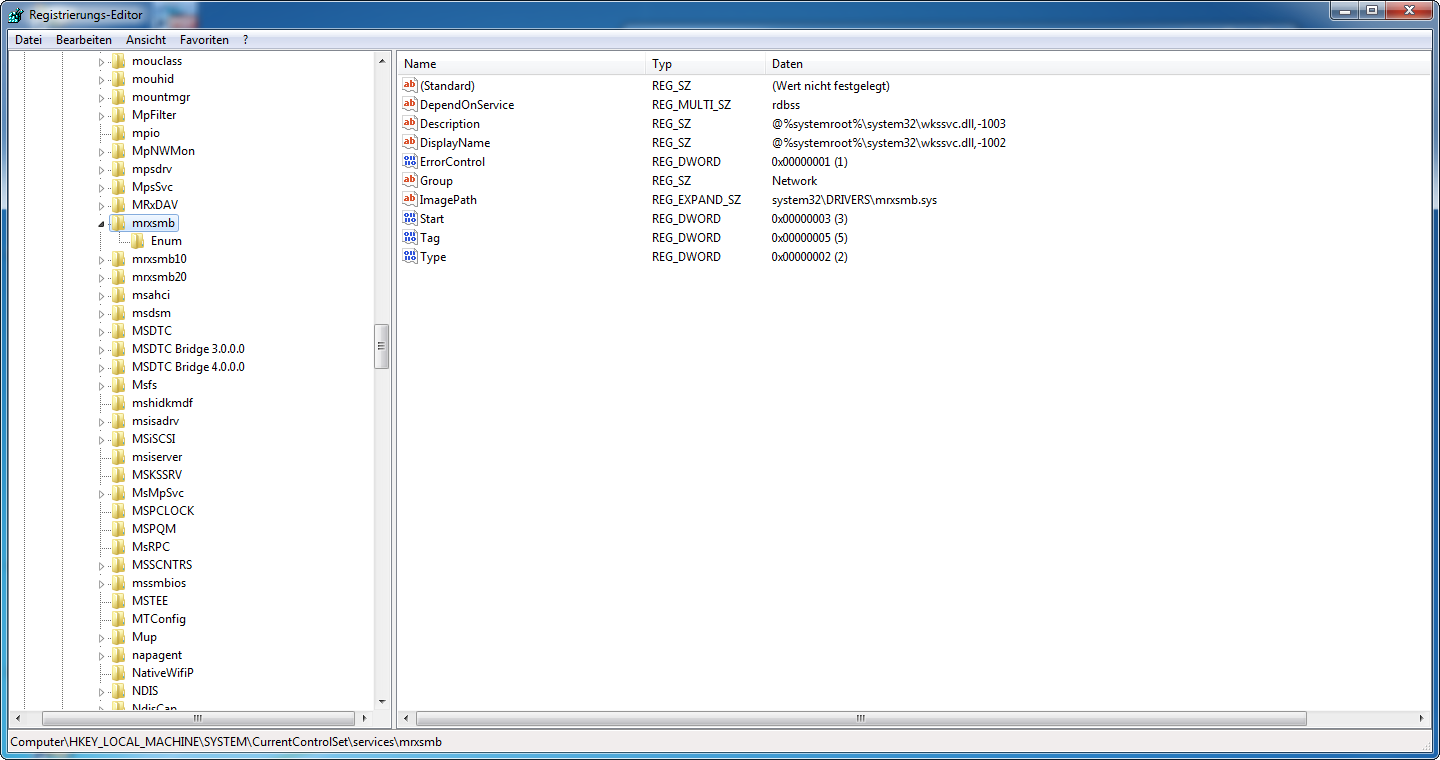
Task: Click the folder icon of MSDTC key
Action: [118, 331]
